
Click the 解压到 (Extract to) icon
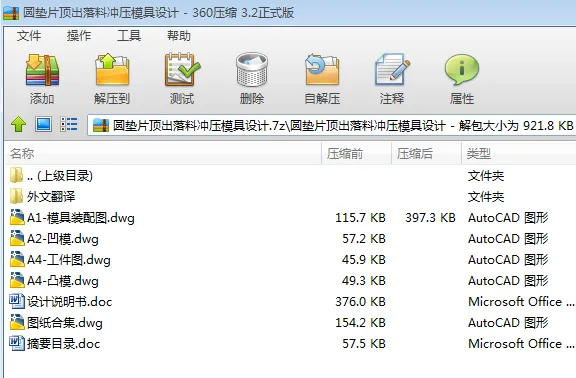[112, 70]
